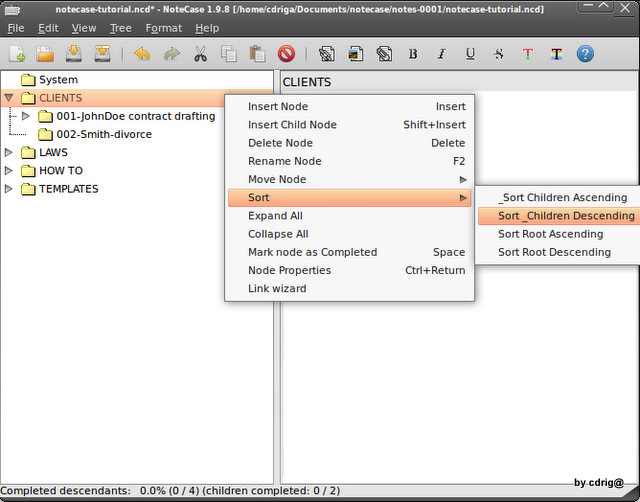This screenshot has height=502, width=640.
Task: Select the HOW TO tree node
Action: (x=61, y=171)
